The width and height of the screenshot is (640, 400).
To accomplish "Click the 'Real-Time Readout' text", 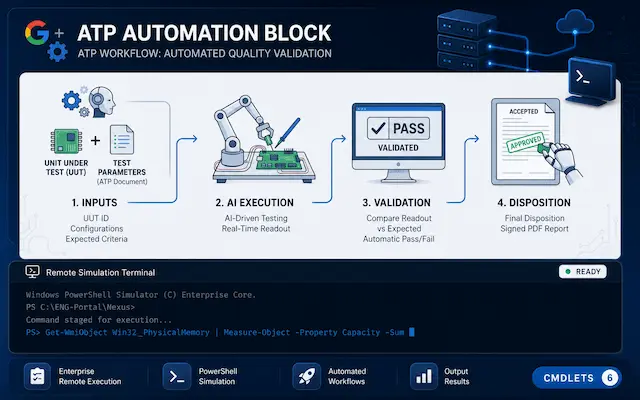I will click(256, 229).
